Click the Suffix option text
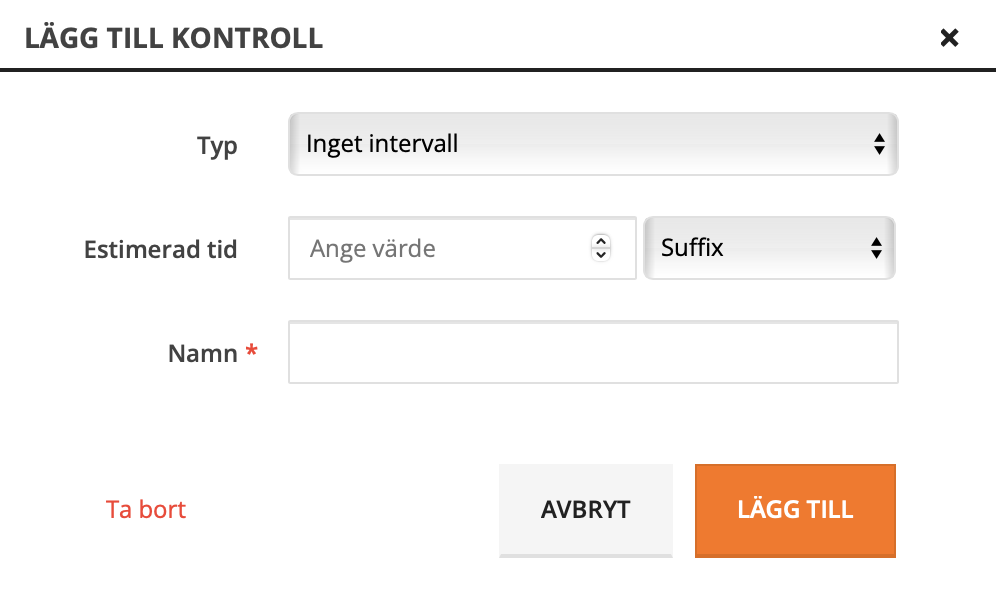Screen dimensions: 996x614 692,248
